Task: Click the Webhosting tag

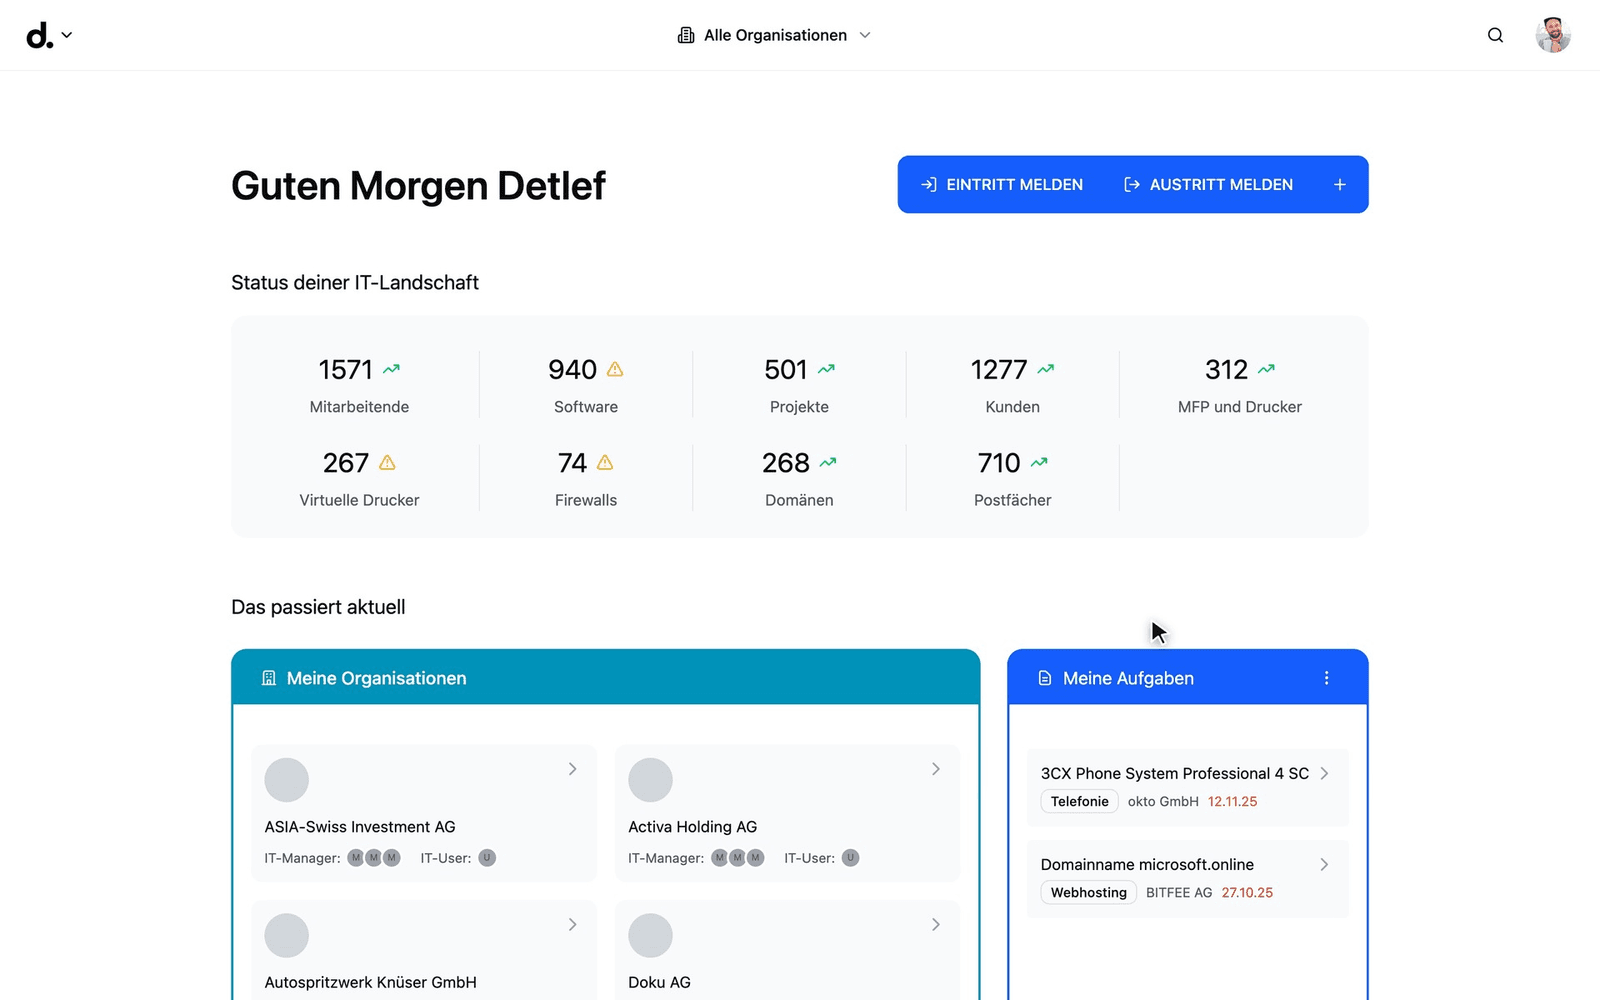Action: (1088, 892)
